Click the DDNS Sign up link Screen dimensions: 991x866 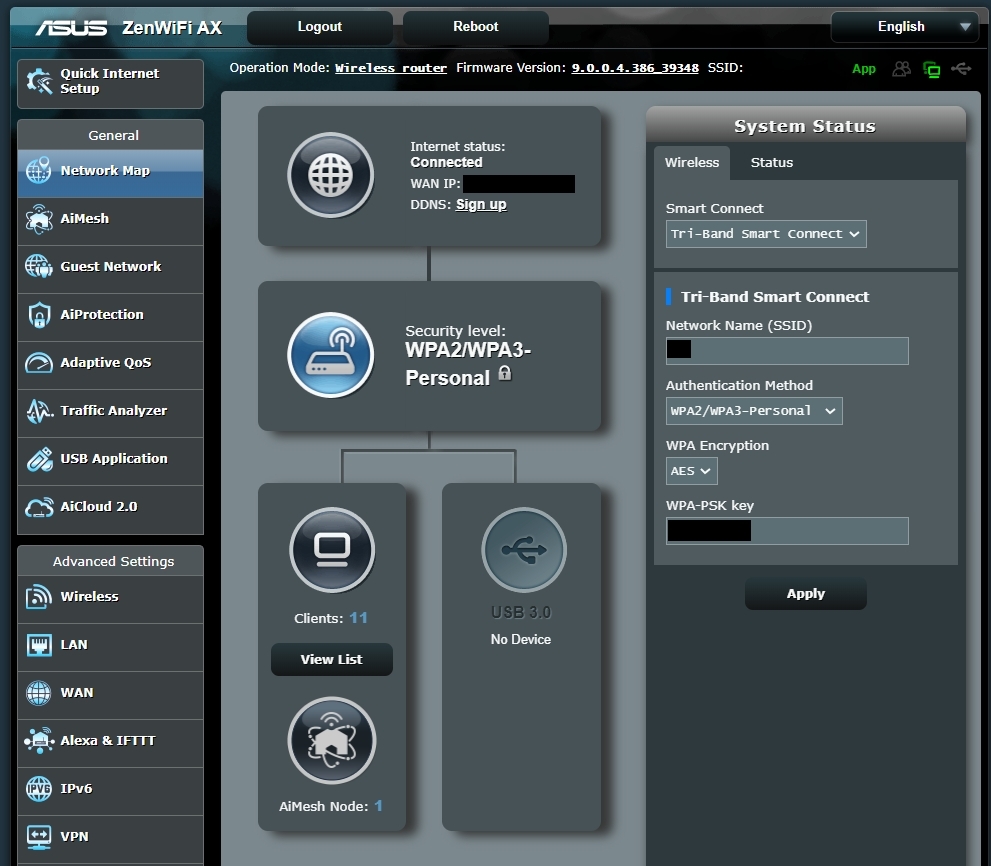[481, 204]
